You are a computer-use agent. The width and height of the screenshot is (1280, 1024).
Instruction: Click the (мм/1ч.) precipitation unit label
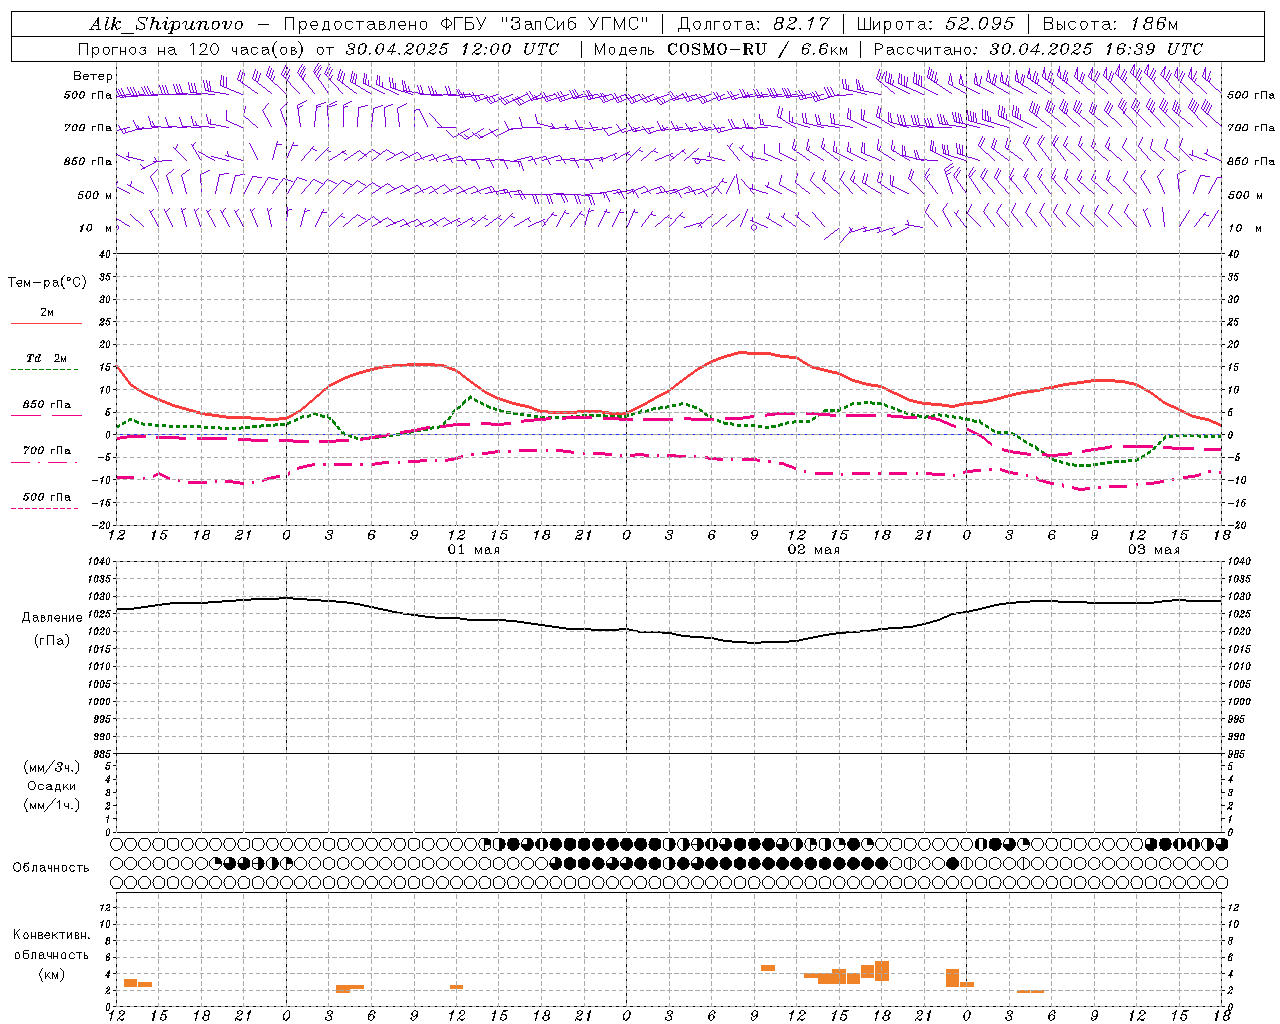pos(52,805)
